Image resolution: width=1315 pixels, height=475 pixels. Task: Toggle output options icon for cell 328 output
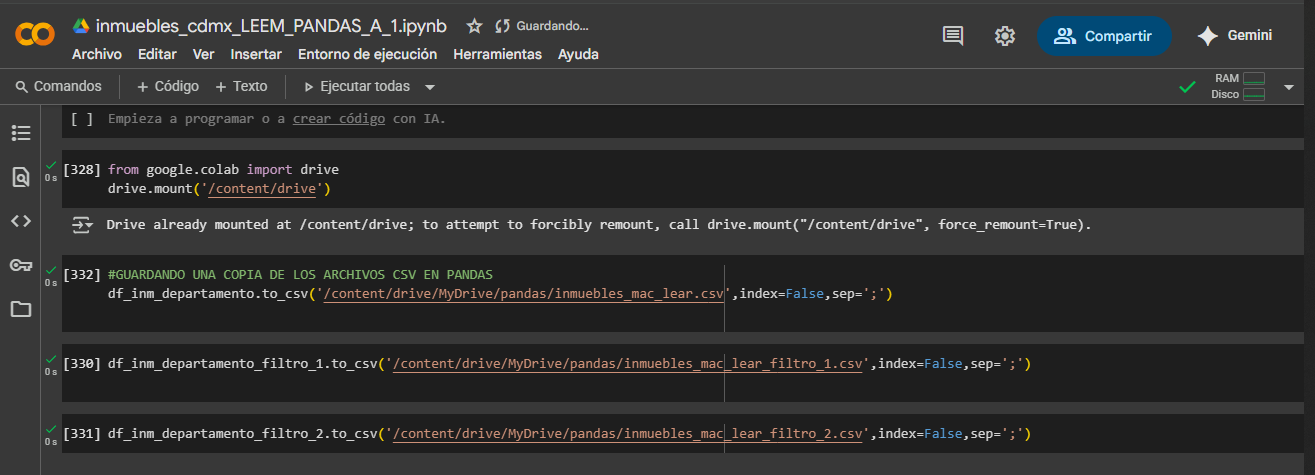tap(82, 225)
